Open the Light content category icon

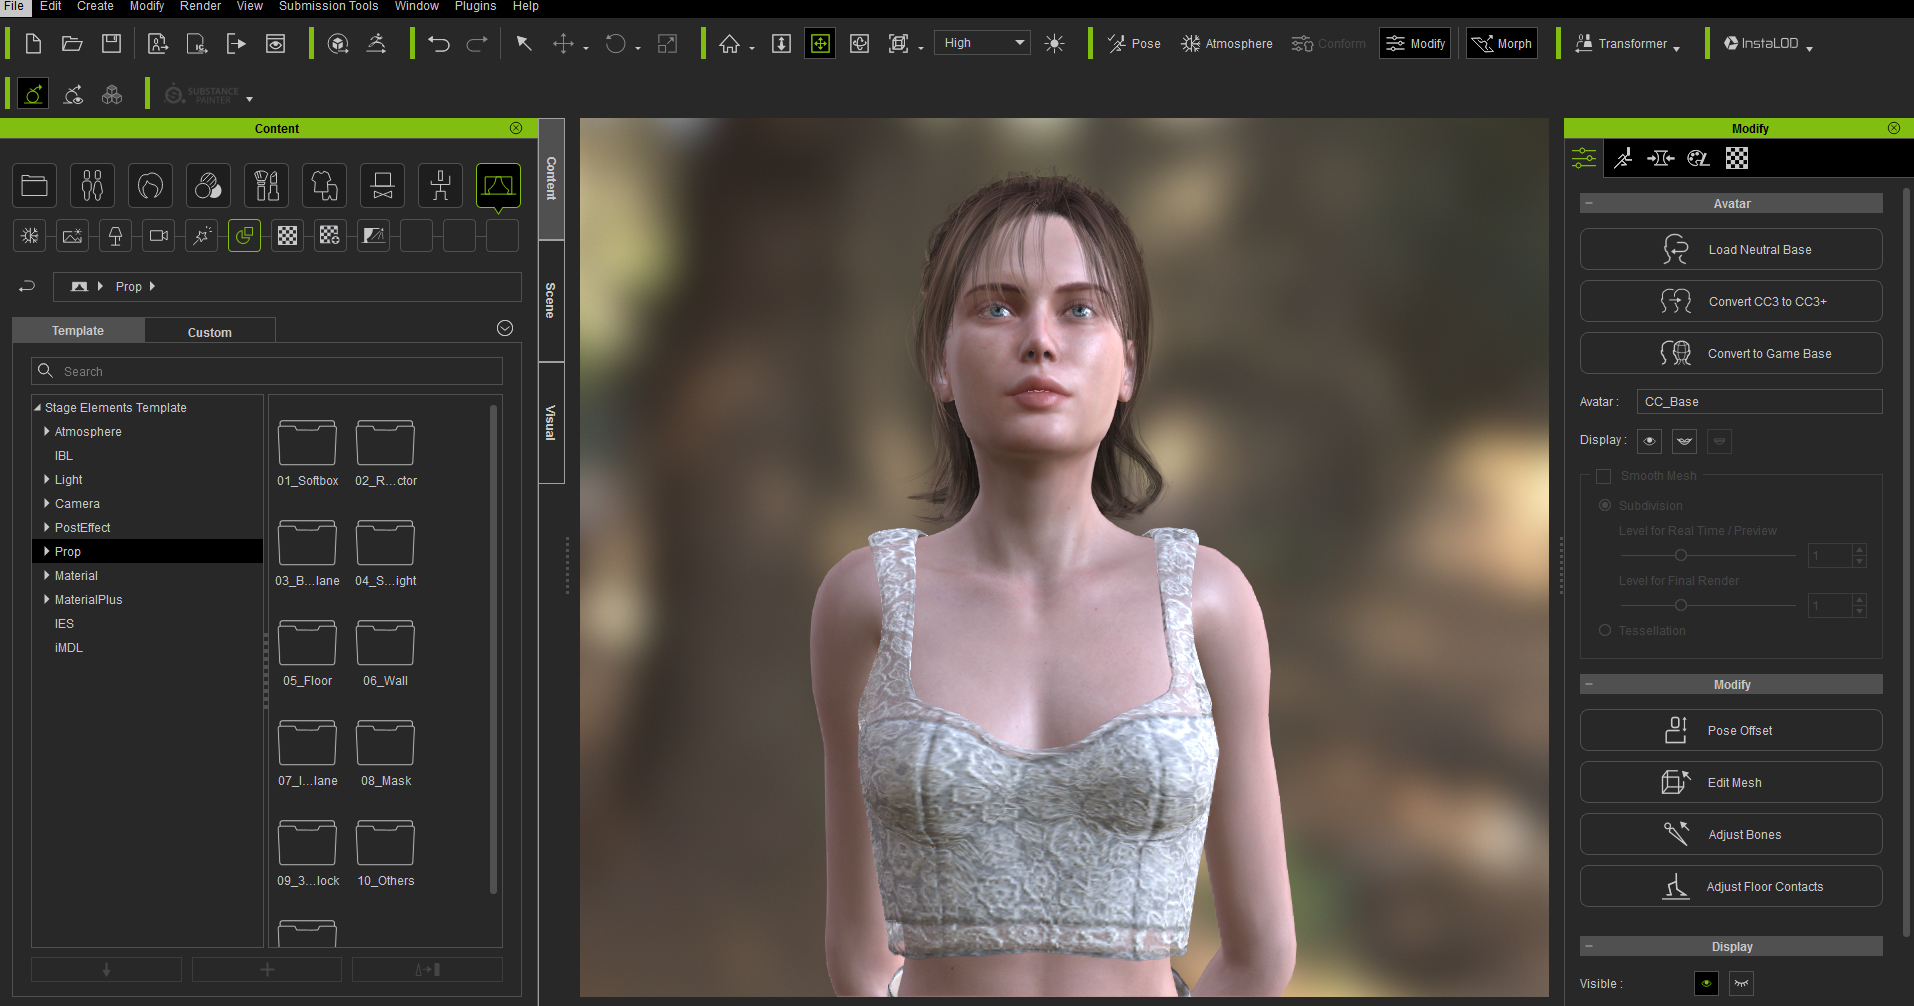[x=115, y=235]
